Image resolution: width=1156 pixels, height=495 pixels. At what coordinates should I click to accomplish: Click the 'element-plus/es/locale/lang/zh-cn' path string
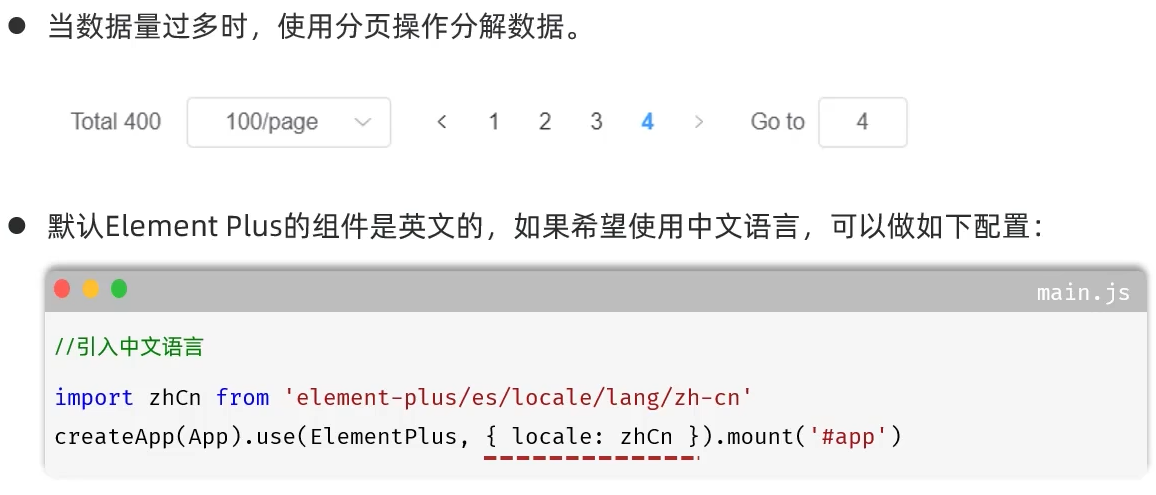coord(519,398)
